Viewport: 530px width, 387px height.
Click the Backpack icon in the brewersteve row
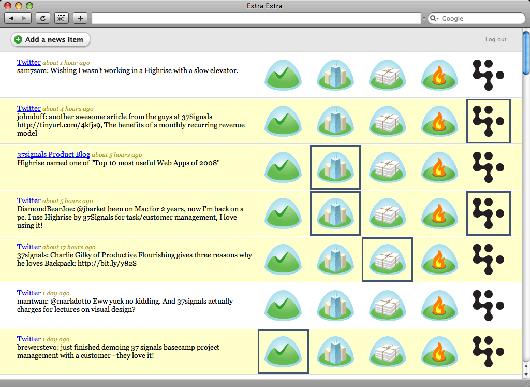[387, 352]
